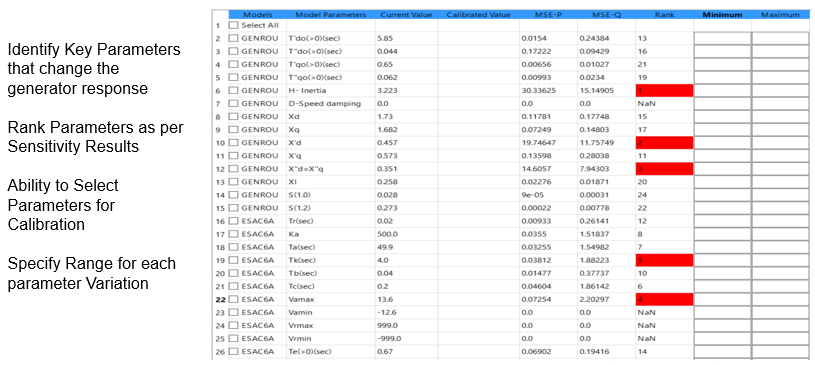This screenshot has width=815, height=365.
Task: Click Minimum field for Vamax row
Action: pyautogui.click(x=722, y=299)
